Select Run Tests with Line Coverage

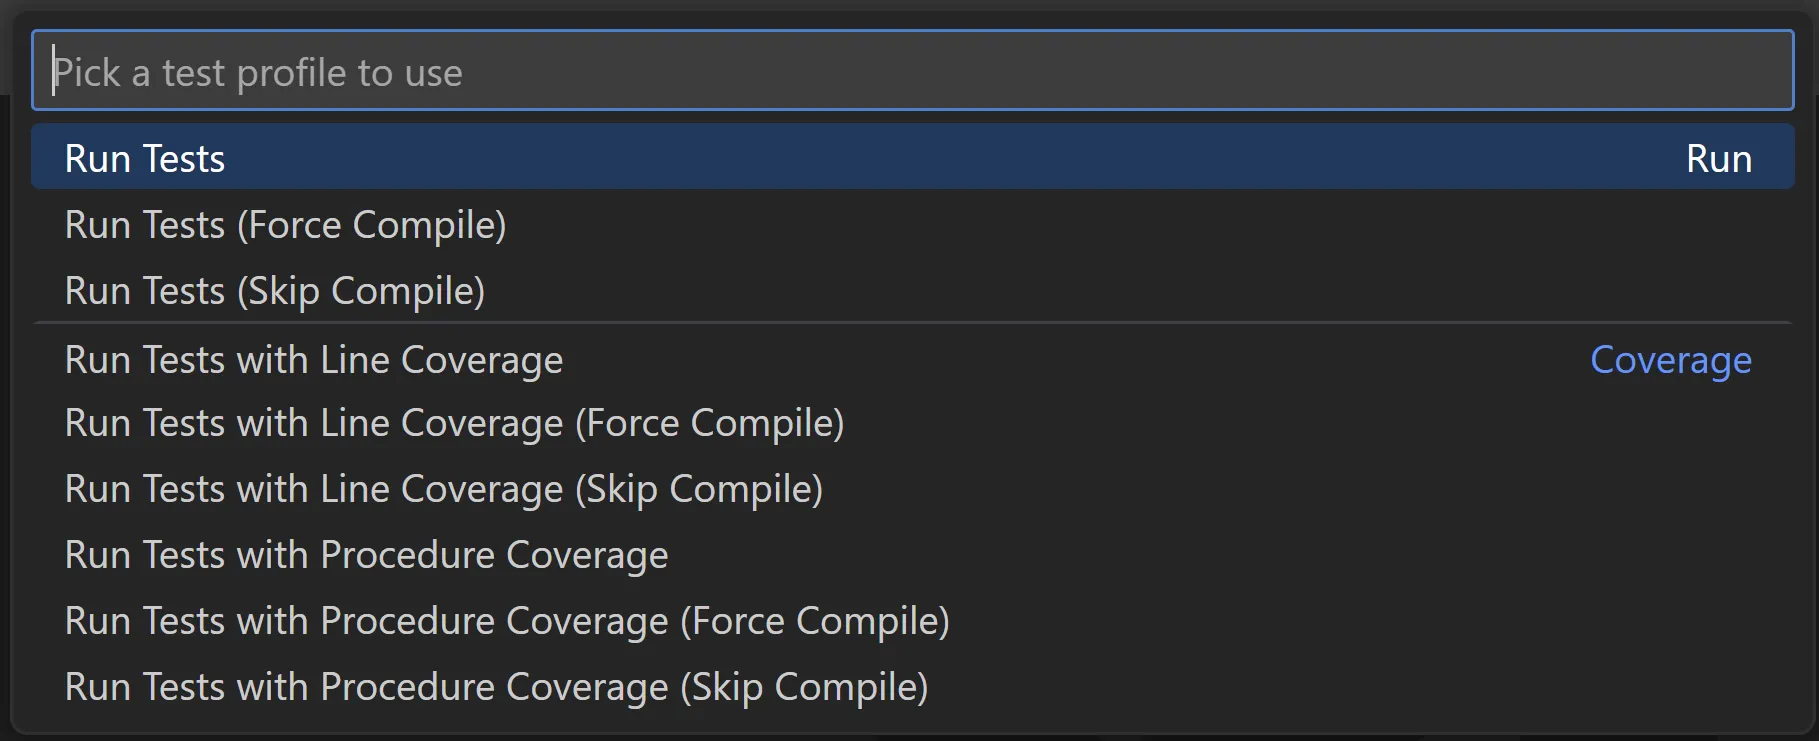[x=313, y=360]
